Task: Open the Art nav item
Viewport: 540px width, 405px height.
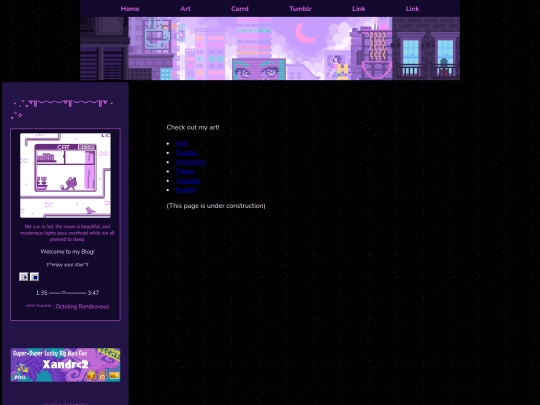Action: click(x=185, y=9)
